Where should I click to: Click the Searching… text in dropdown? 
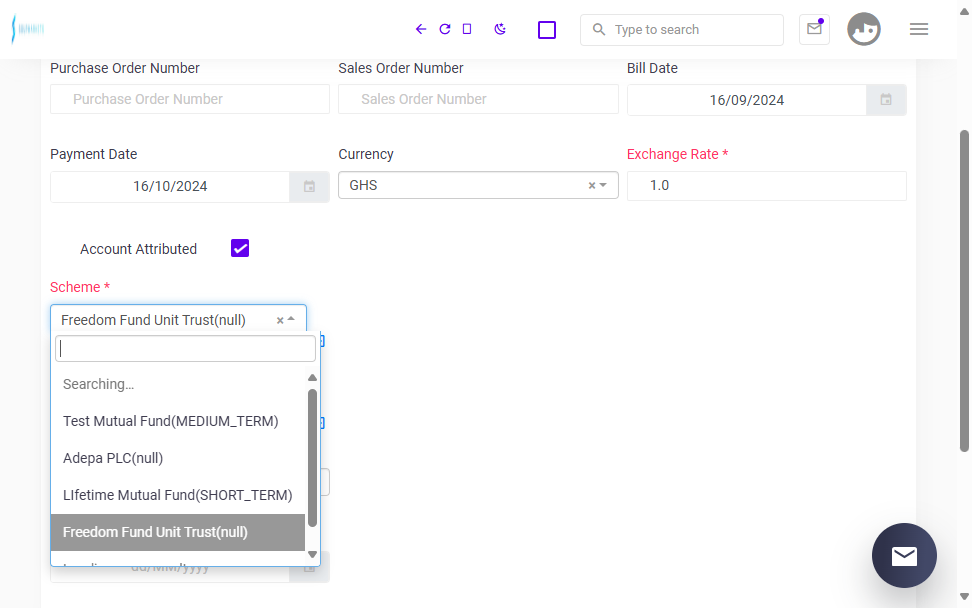99,384
